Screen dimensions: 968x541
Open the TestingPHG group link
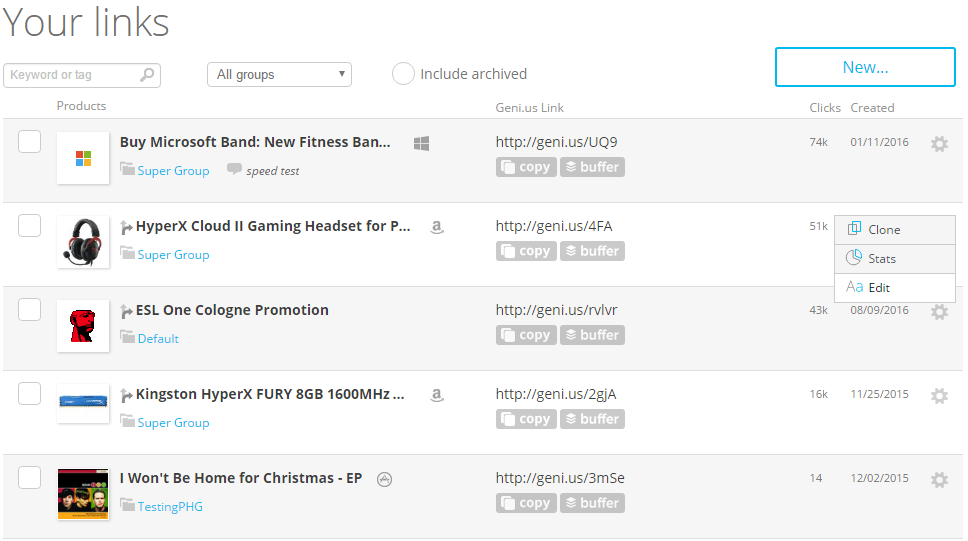(x=170, y=507)
